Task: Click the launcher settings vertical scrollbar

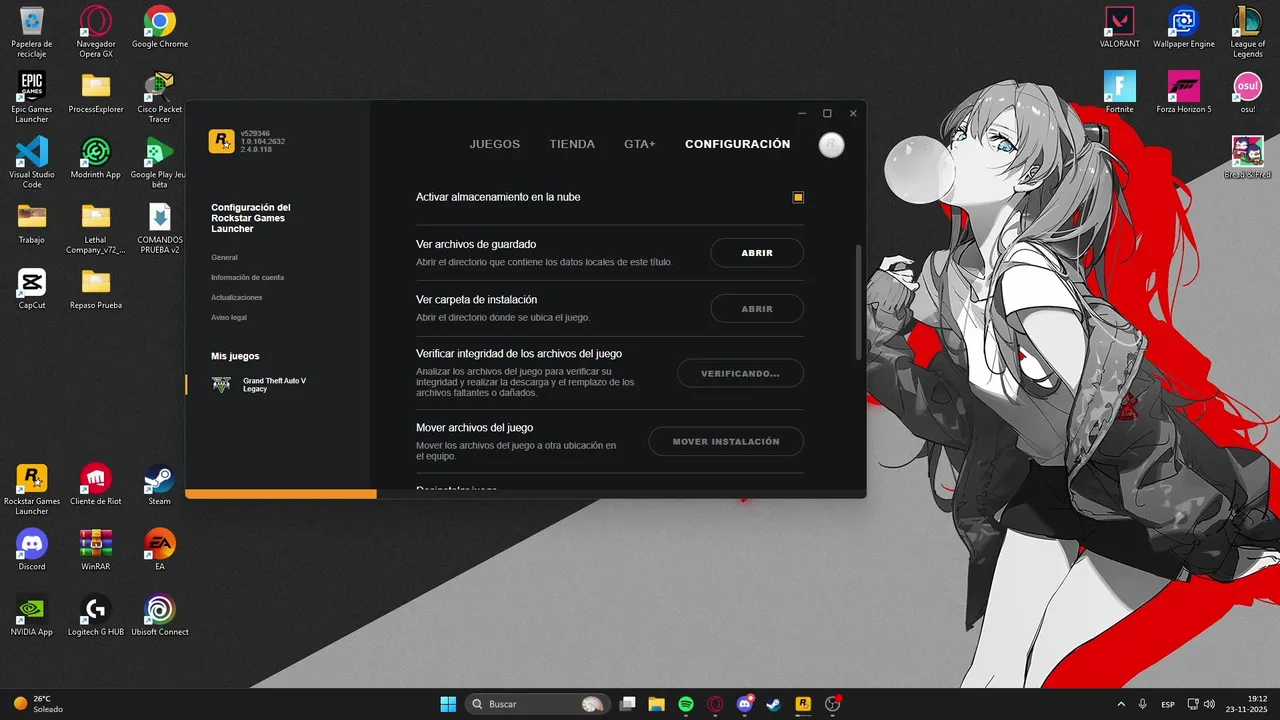Action: point(857,302)
